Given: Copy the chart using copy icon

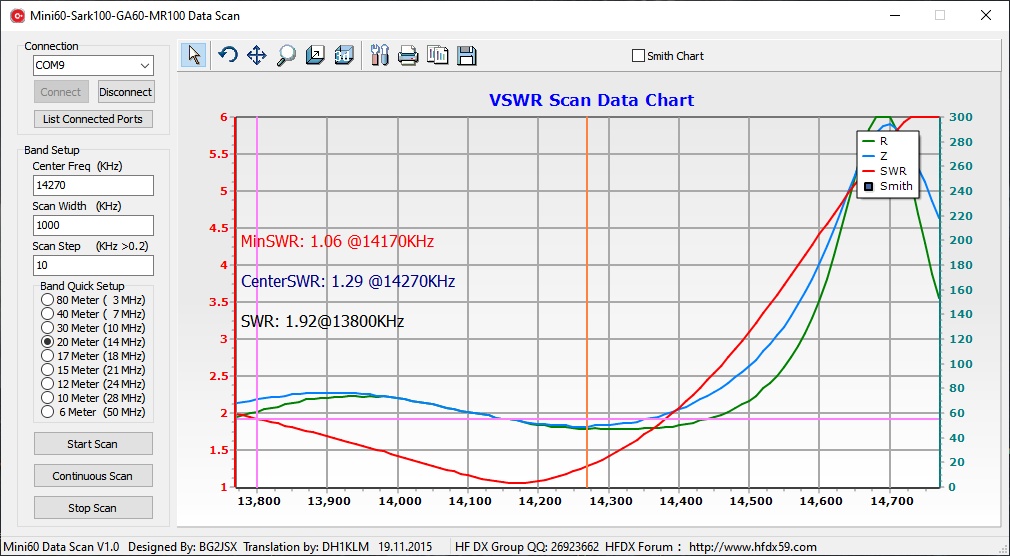Looking at the screenshot, I should click(x=437, y=55).
